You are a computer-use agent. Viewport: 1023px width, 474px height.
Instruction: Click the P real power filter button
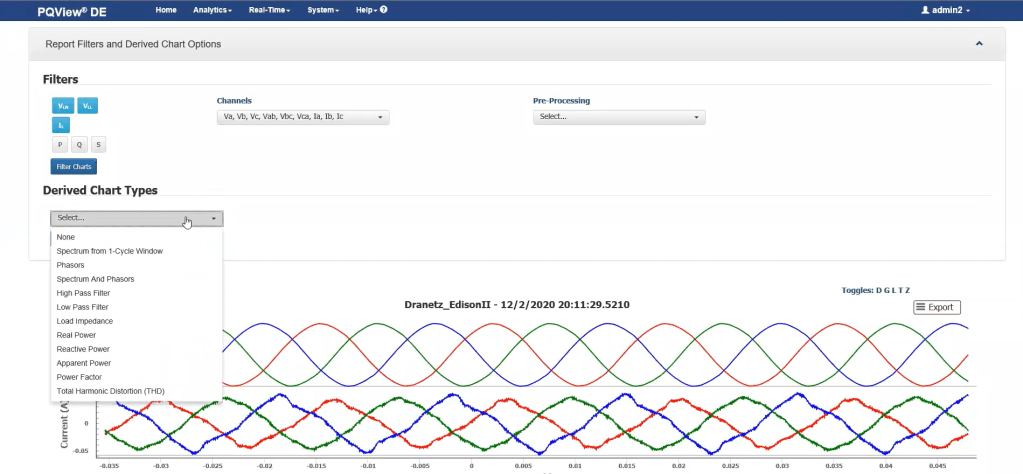pyautogui.click(x=61, y=145)
